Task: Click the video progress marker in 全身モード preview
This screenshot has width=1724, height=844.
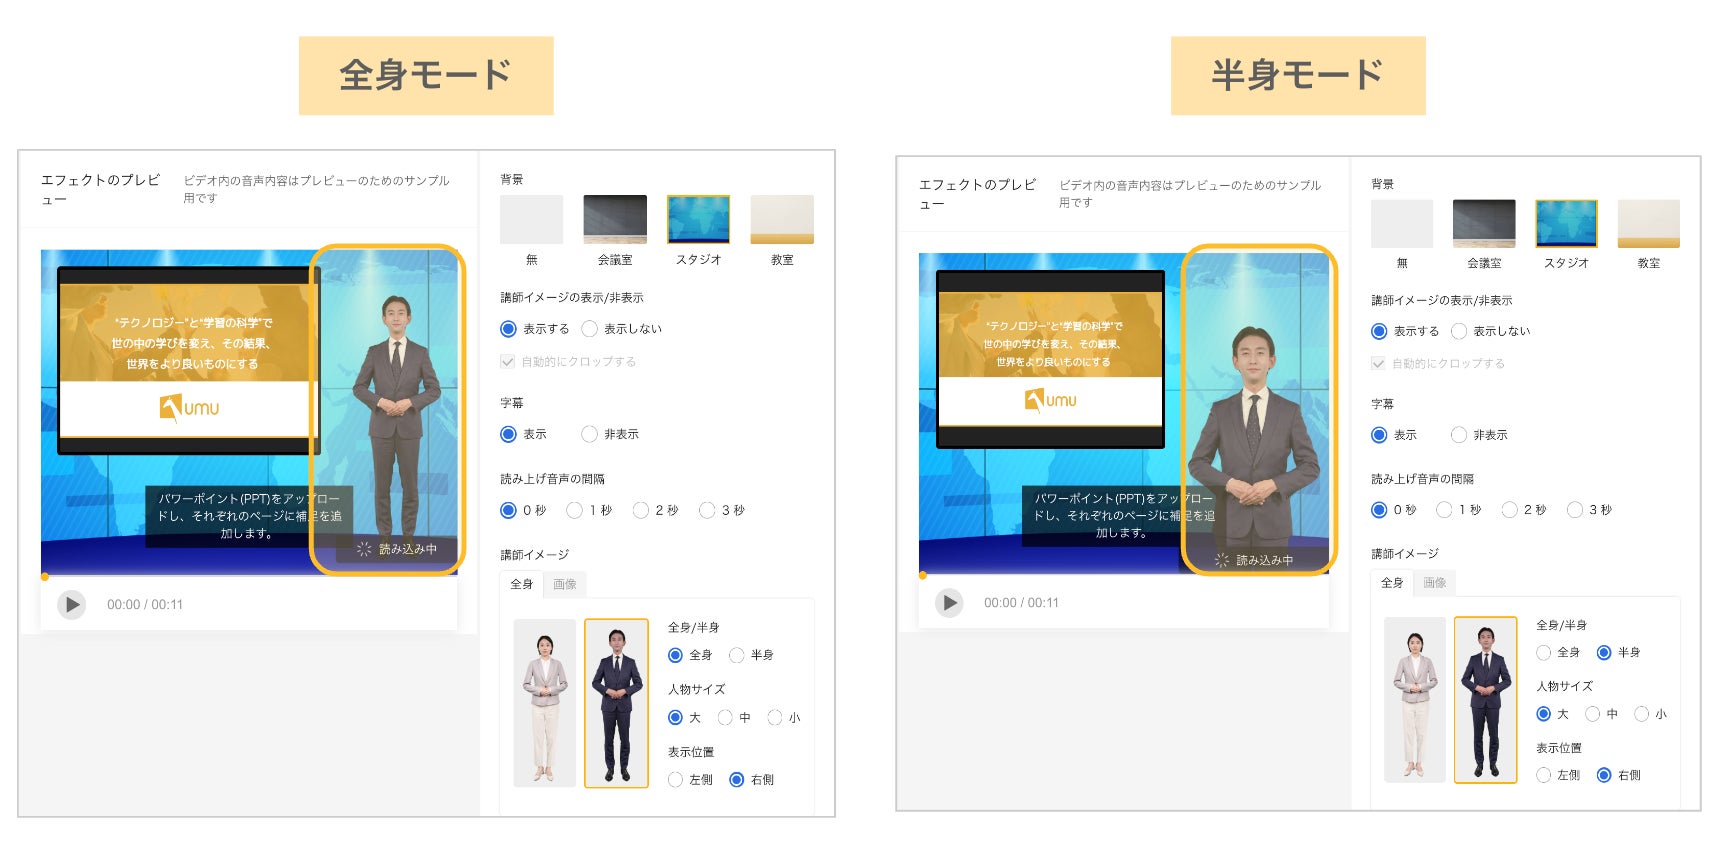Action: (x=45, y=577)
